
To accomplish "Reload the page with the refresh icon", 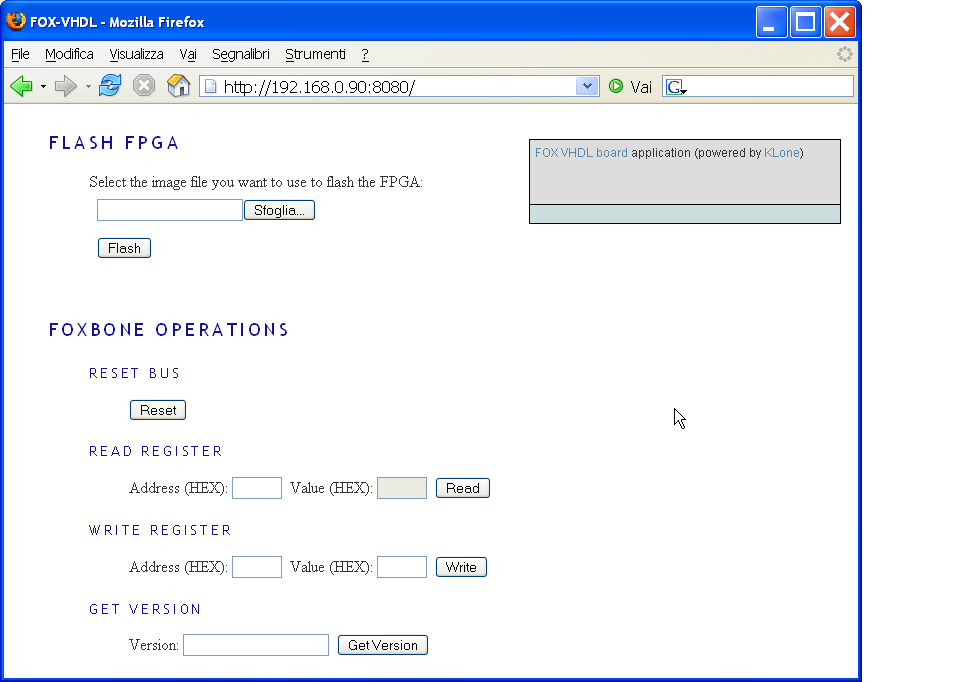I will point(110,86).
